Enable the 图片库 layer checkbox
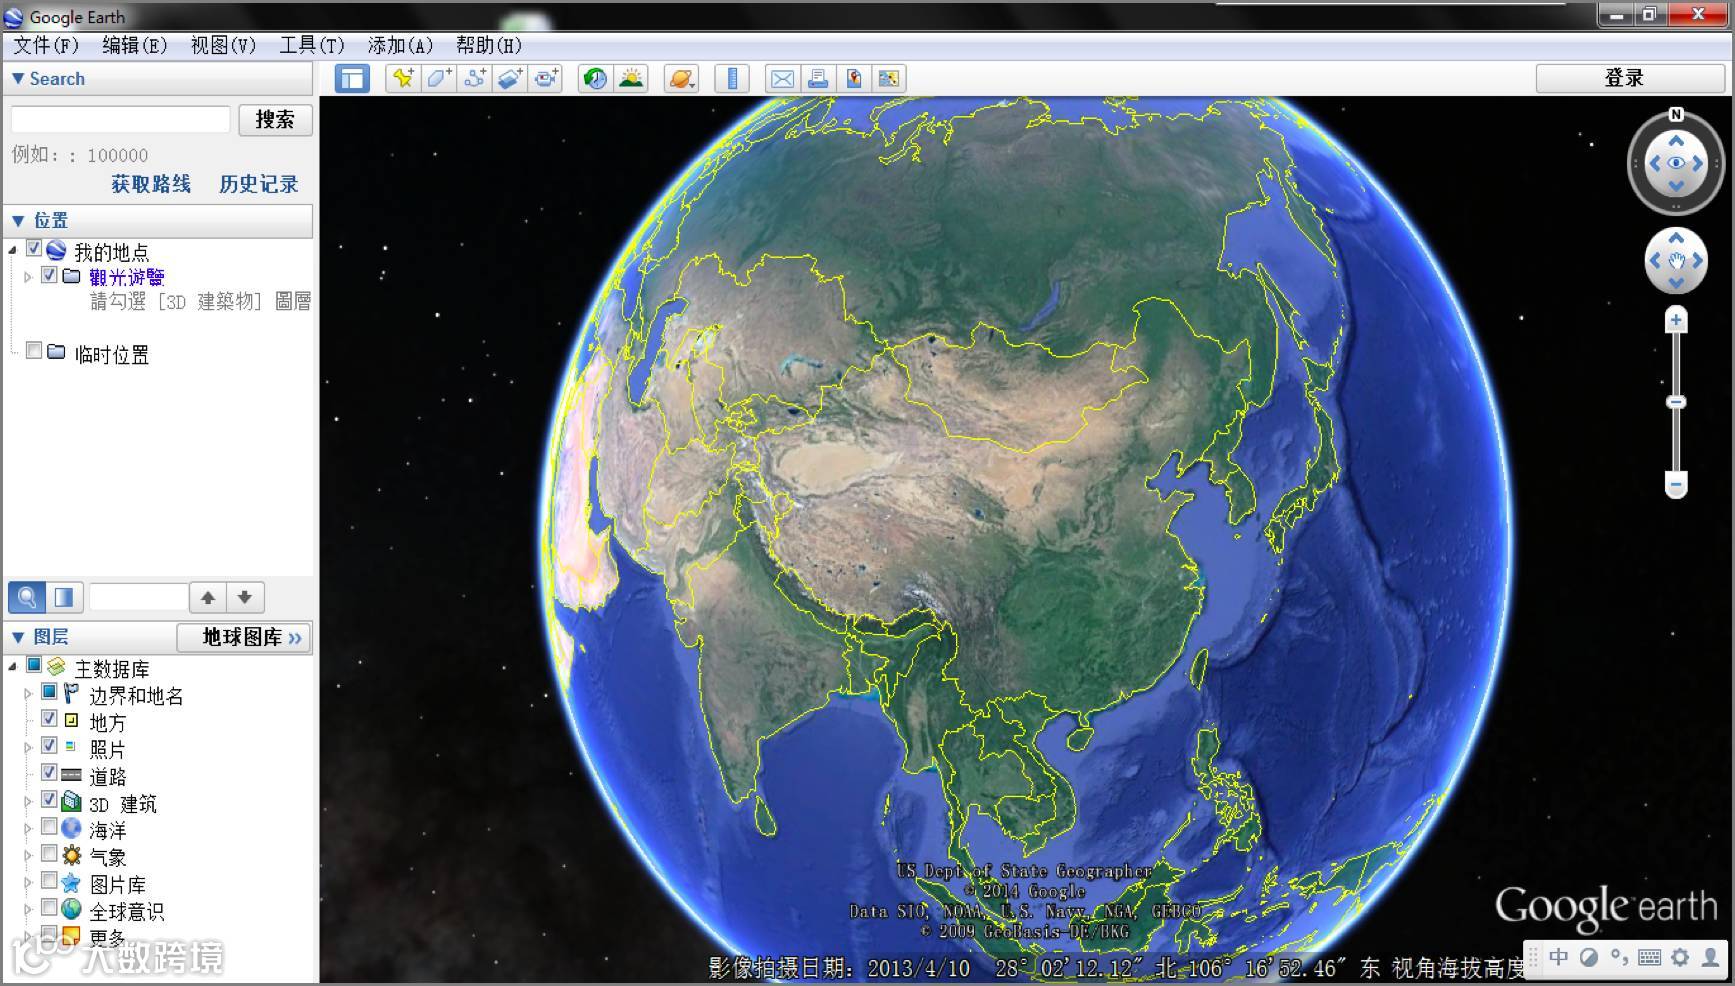 49,881
